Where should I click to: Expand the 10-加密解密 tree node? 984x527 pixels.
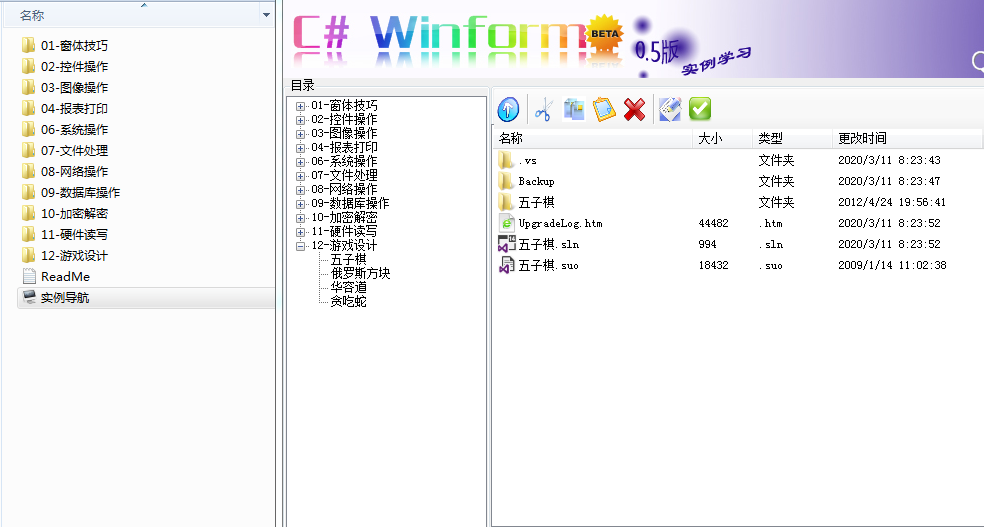pos(301,218)
